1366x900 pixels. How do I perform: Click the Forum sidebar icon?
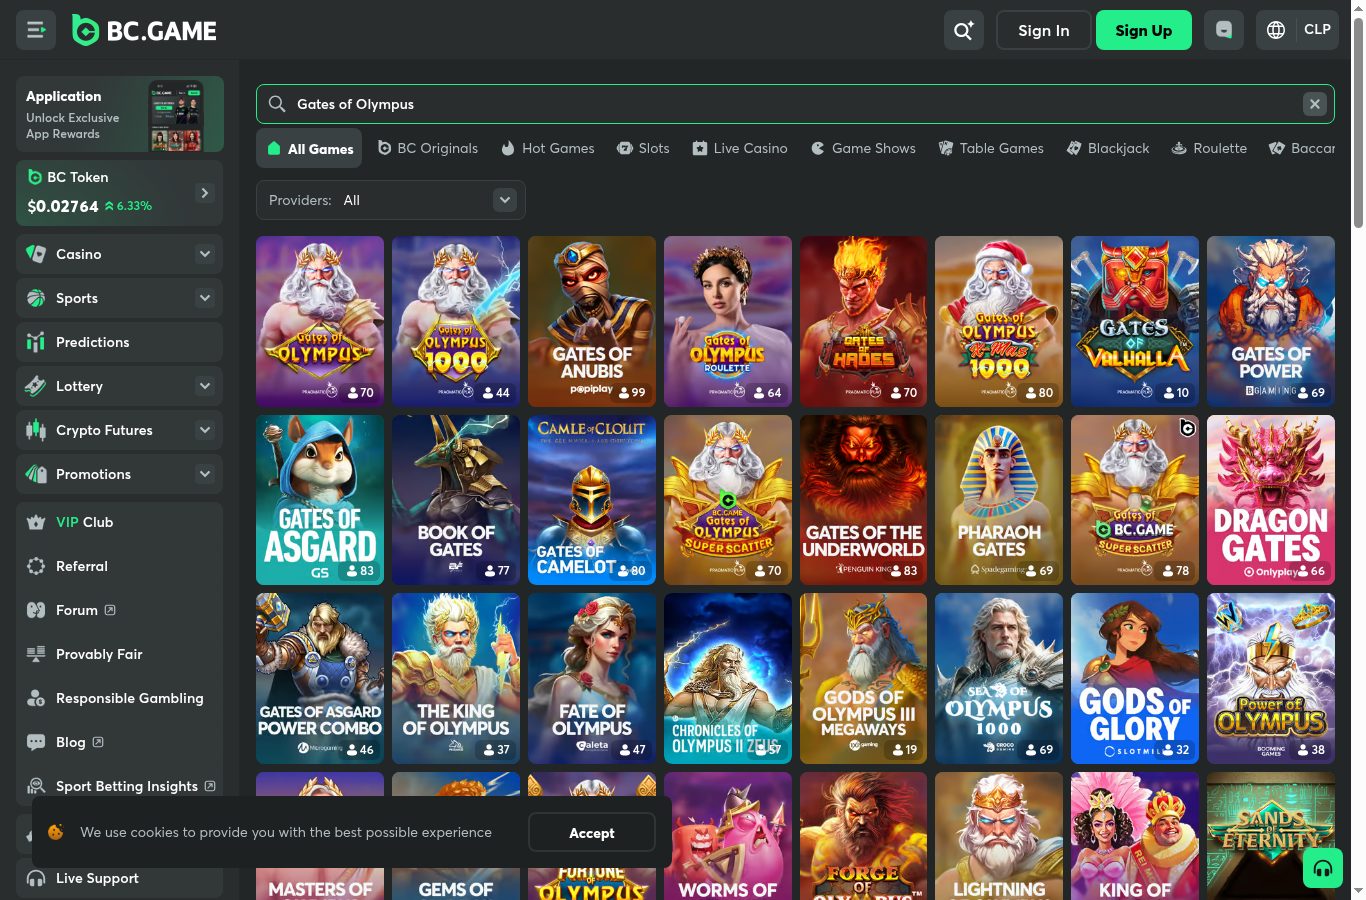click(x=36, y=610)
